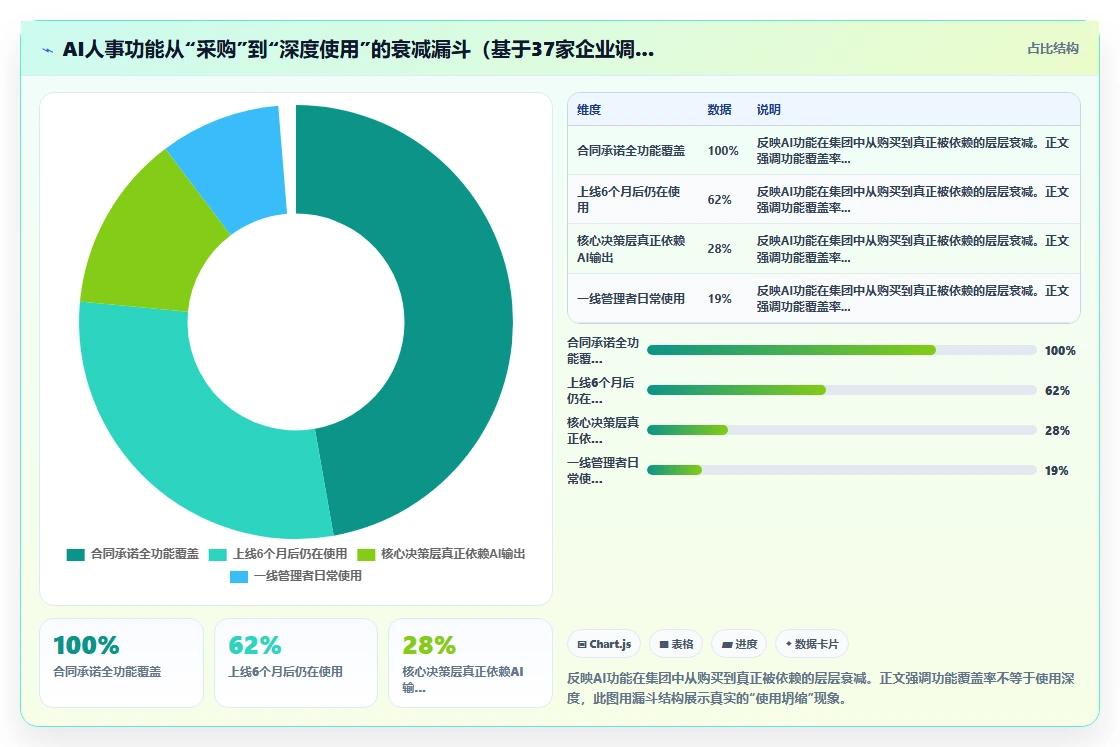Toggle legend item 合同承诺全功能覆盖
This screenshot has height=747, width=1120.
coord(133,554)
